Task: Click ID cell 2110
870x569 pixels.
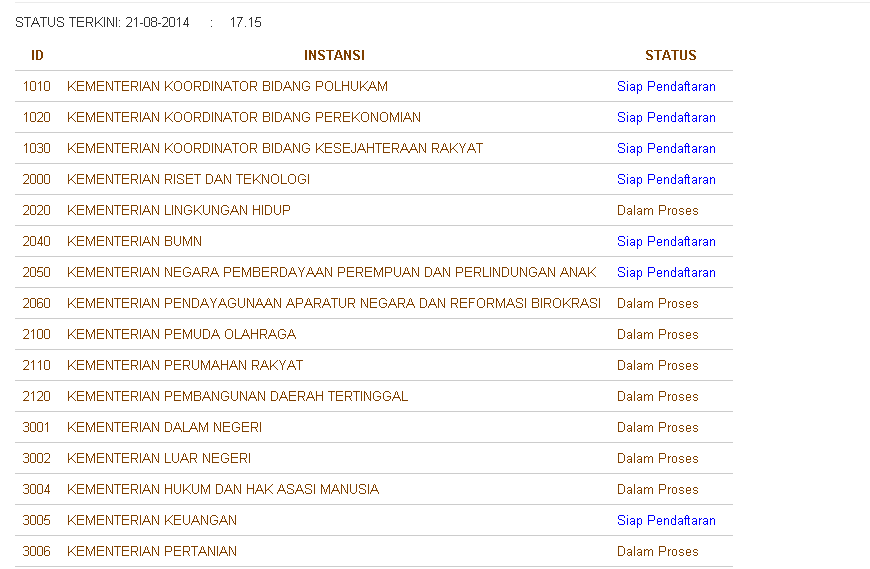Action: tap(37, 366)
